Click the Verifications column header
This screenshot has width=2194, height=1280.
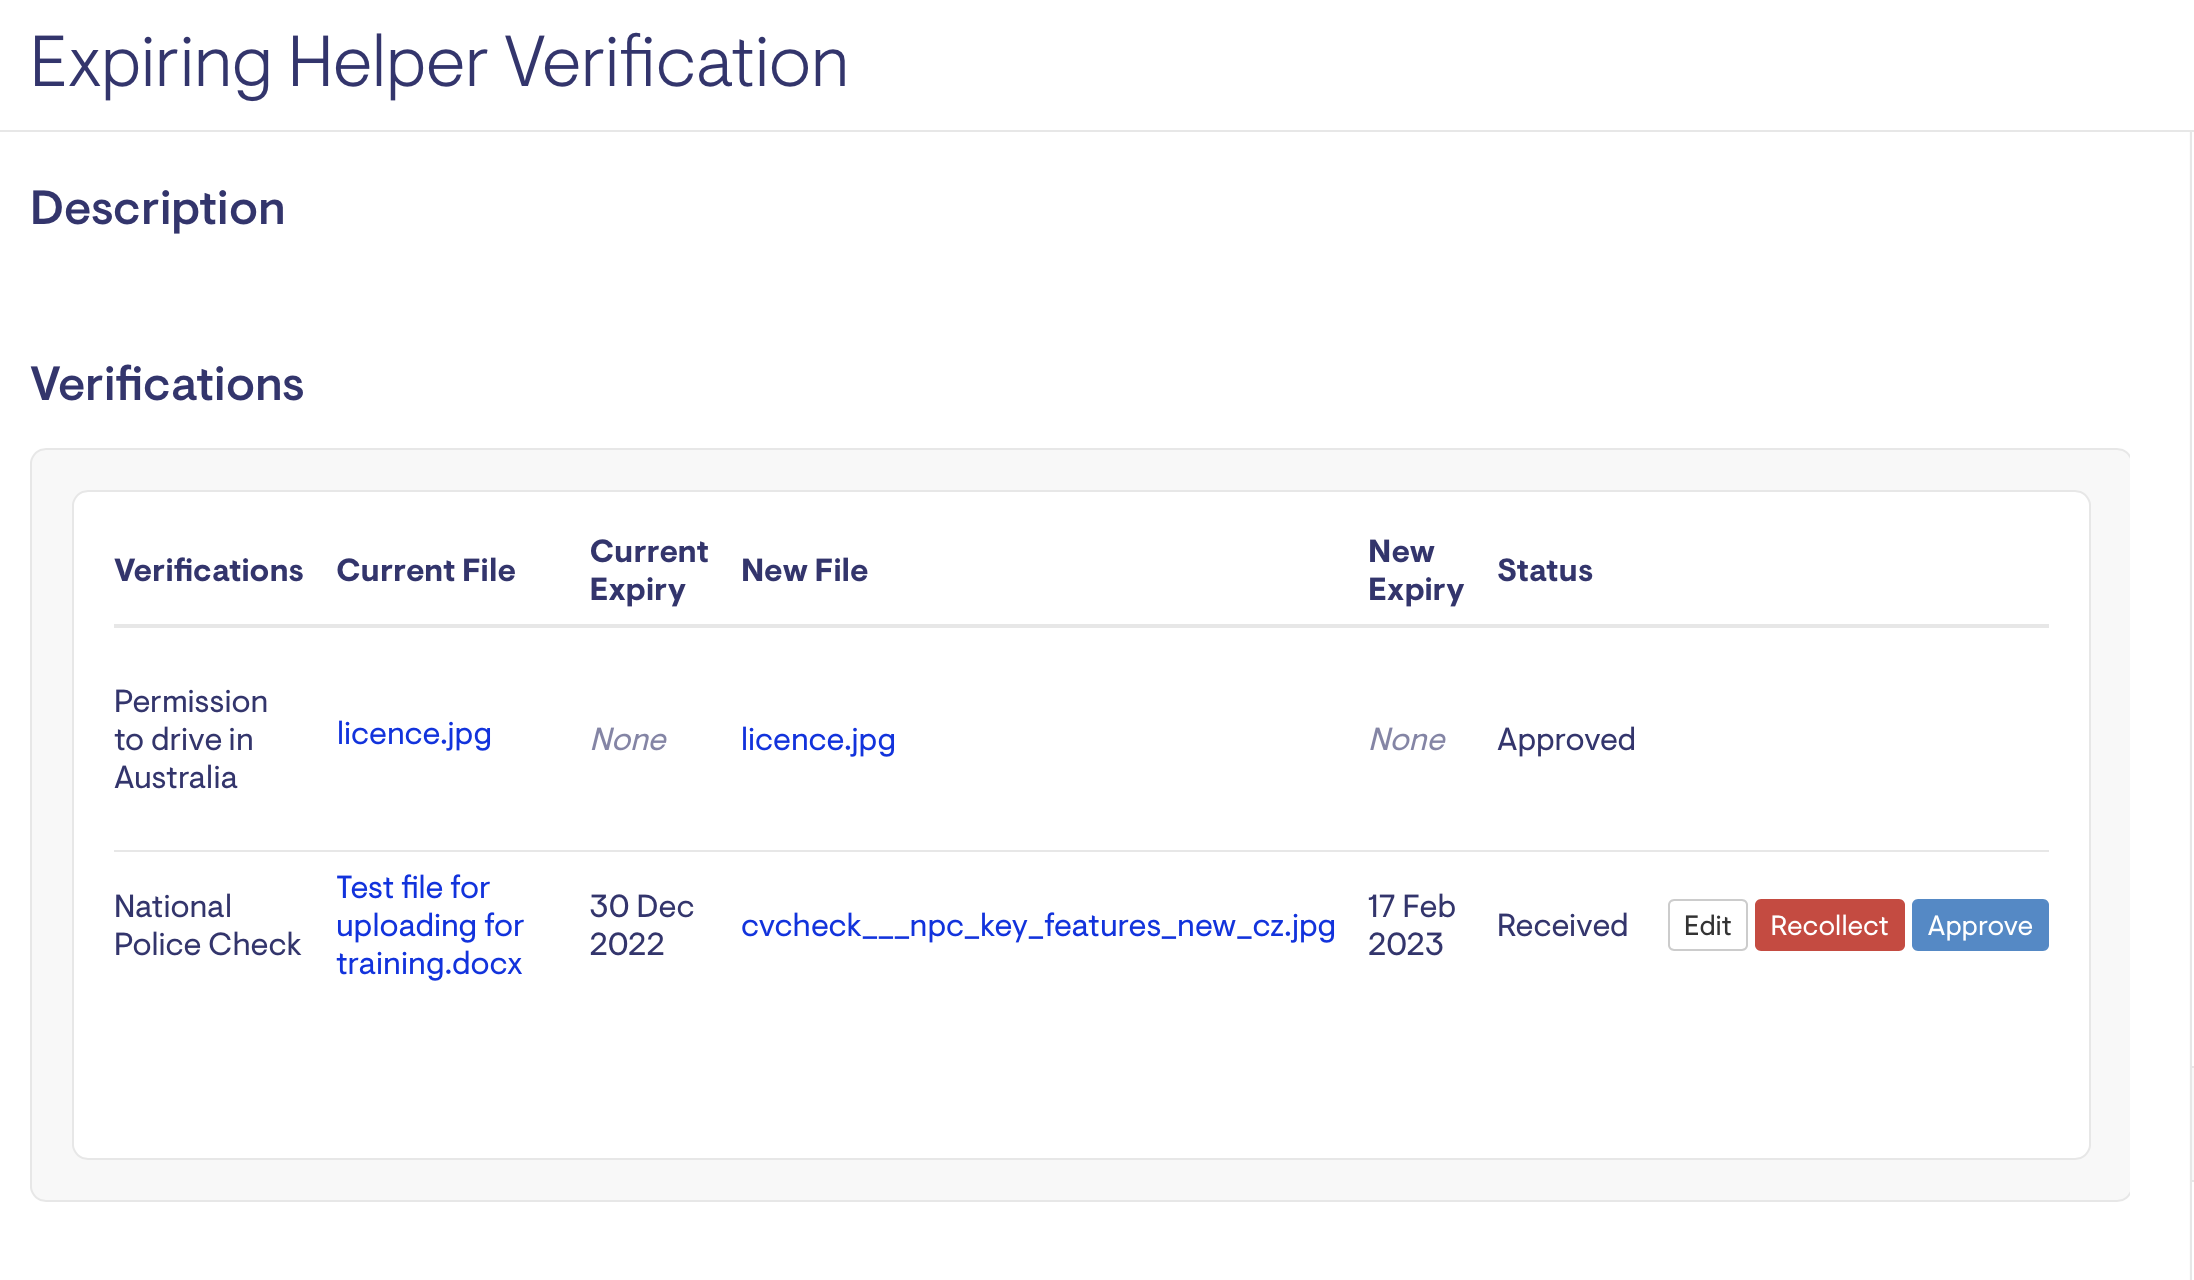208,570
